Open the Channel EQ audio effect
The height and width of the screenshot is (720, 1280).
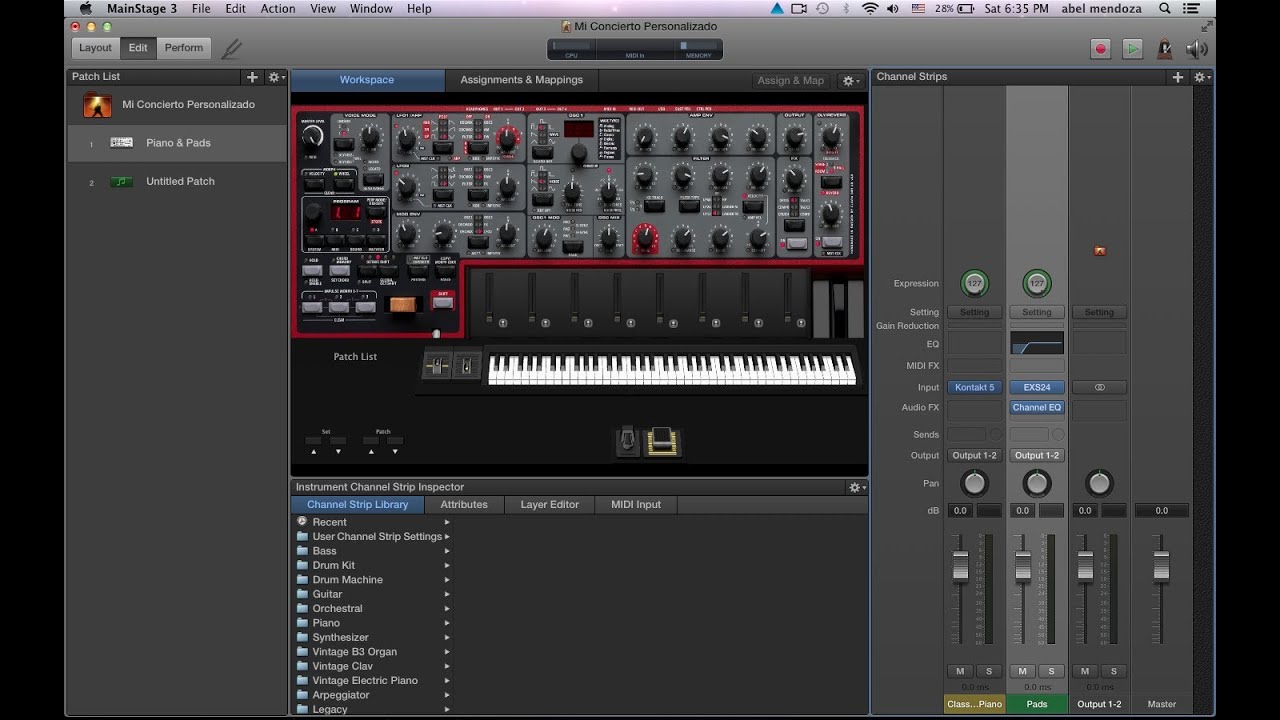(1037, 407)
